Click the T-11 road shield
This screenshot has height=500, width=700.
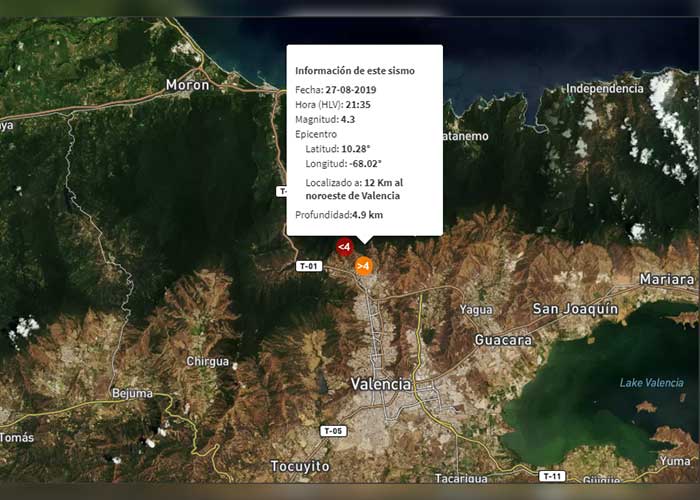(x=550, y=476)
